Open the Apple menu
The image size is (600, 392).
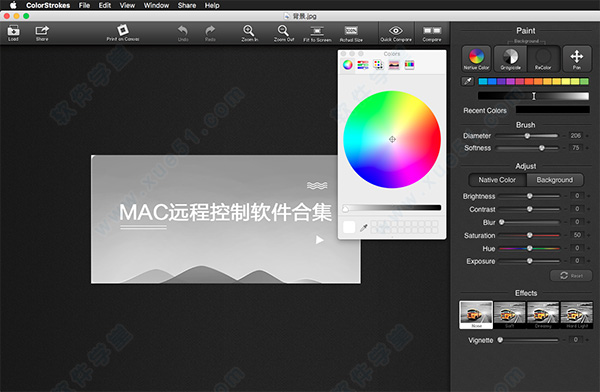click(x=13, y=5)
